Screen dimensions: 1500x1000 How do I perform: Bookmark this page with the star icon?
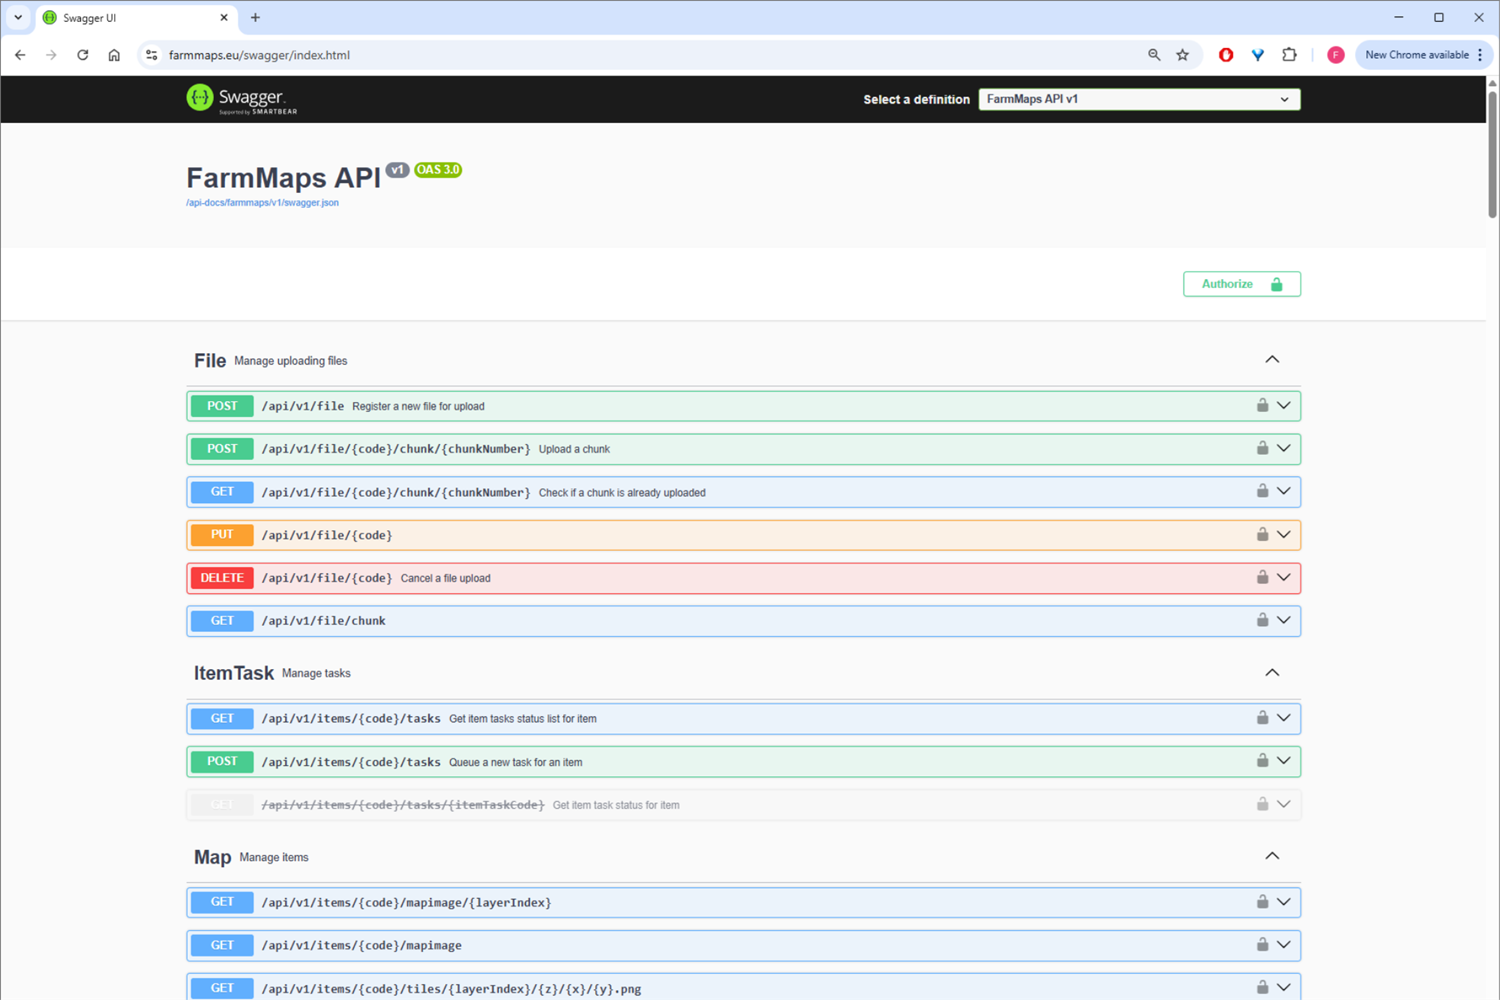tap(1183, 55)
